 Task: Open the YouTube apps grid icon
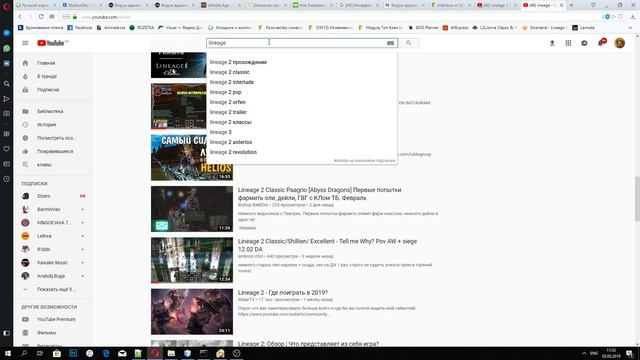pyautogui.click(x=568, y=43)
